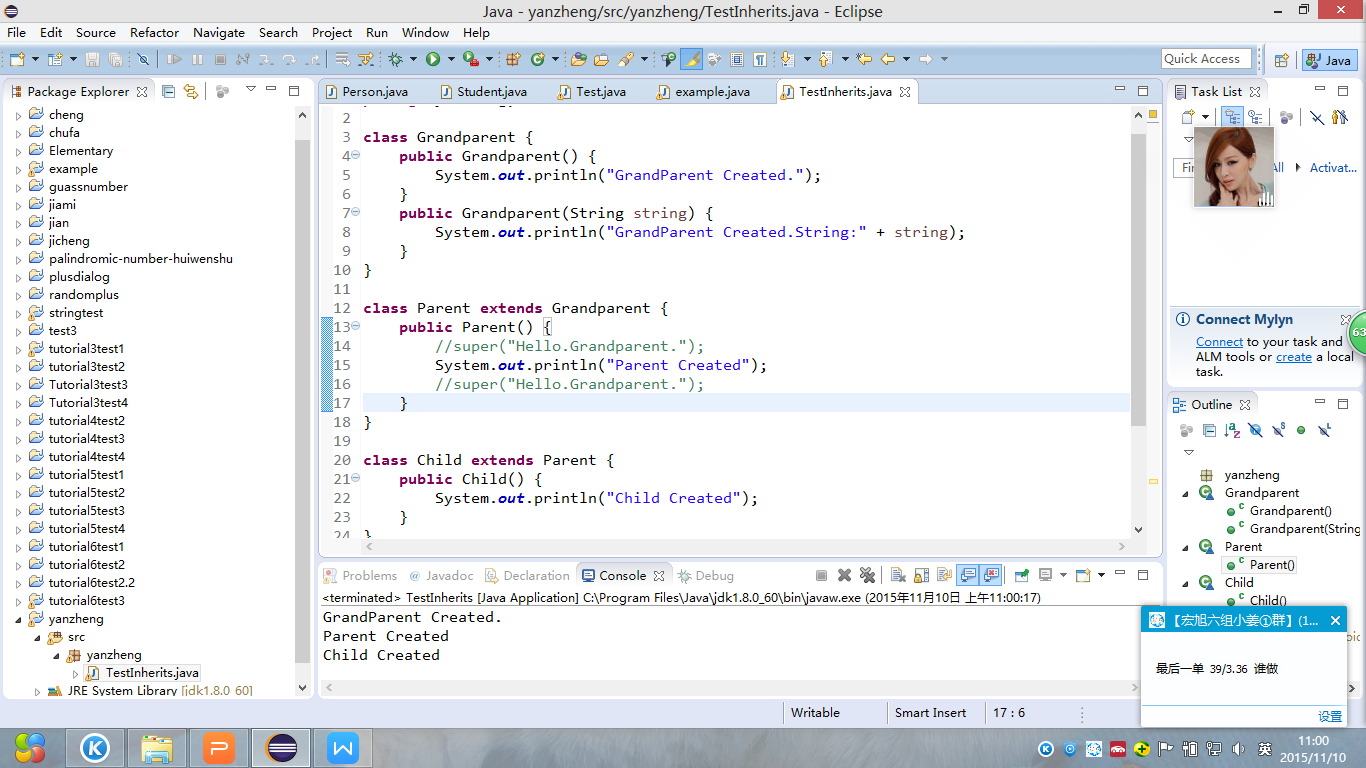1366x768 pixels.
Task: Expand the cheng project in Package Explorer
Action: [18, 115]
